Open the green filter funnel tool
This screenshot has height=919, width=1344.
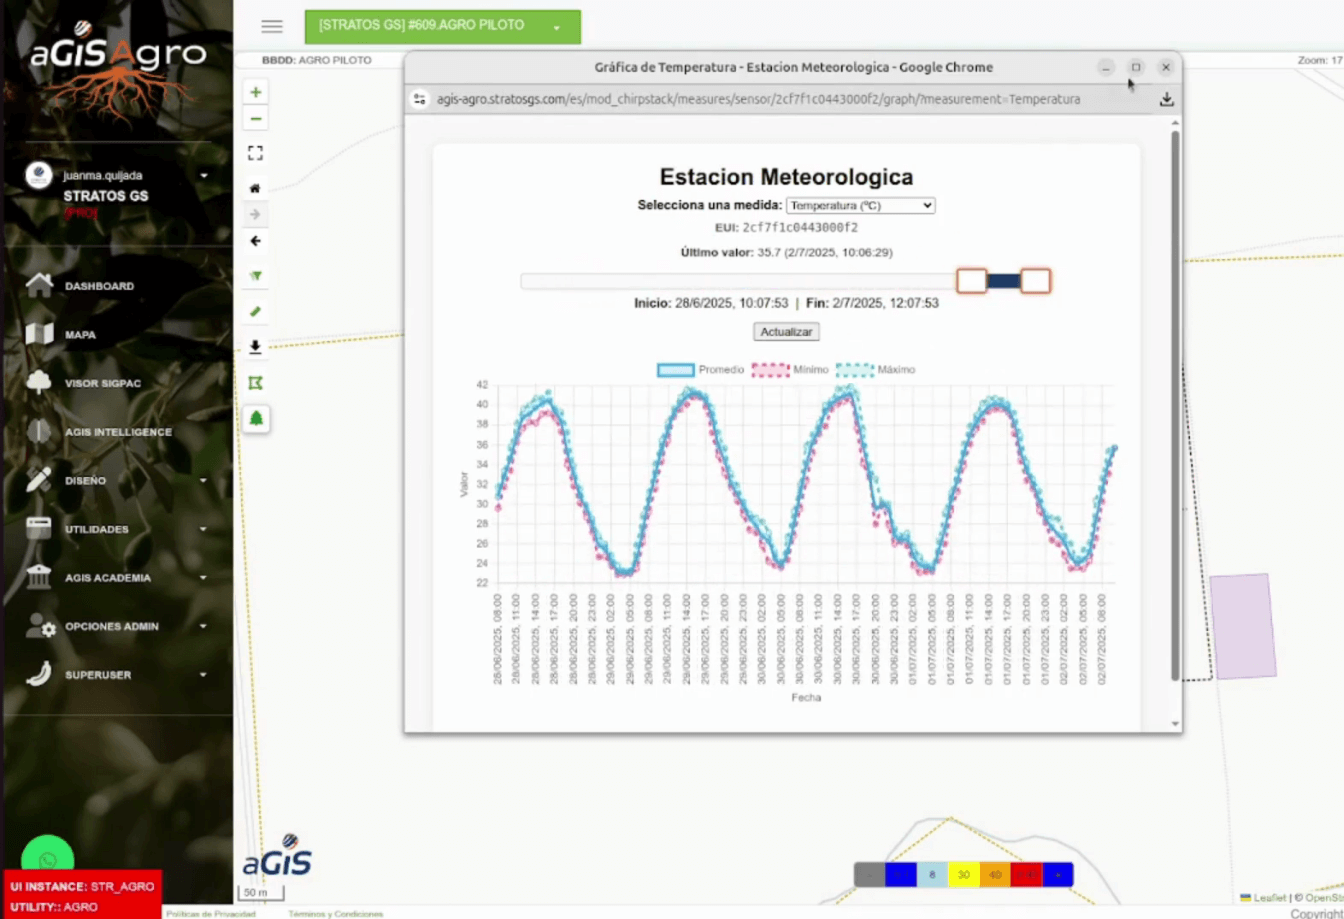pyautogui.click(x=256, y=276)
